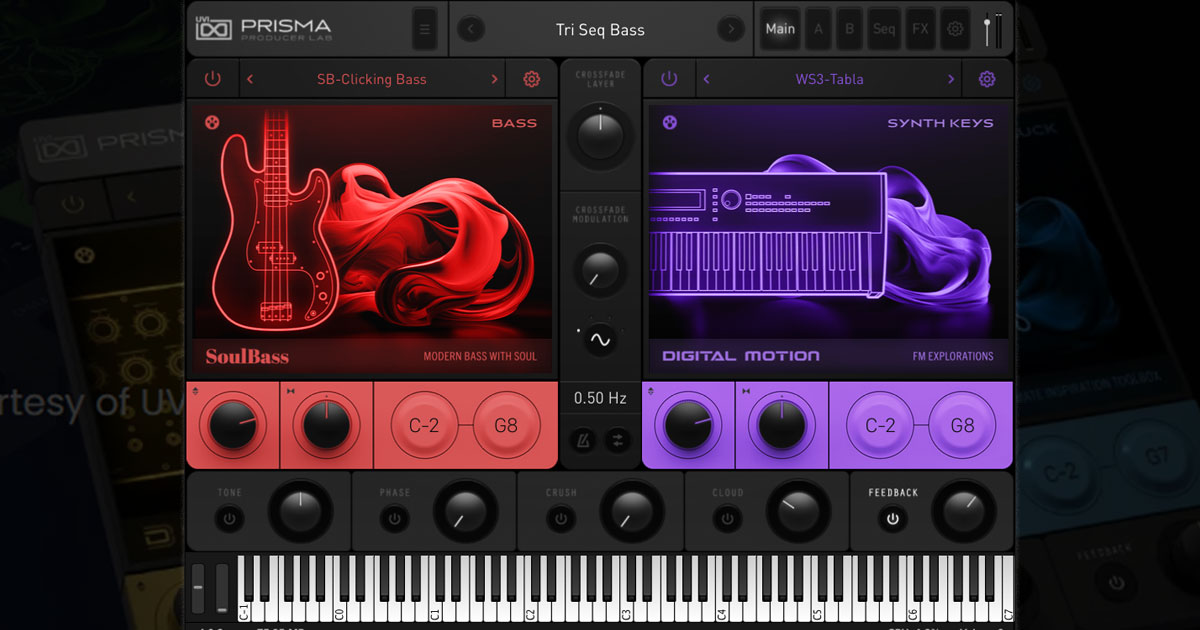Click the swap arrows icon below 0.50 Hz
Image resolution: width=1200 pixels, height=630 pixels.
(617, 439)
